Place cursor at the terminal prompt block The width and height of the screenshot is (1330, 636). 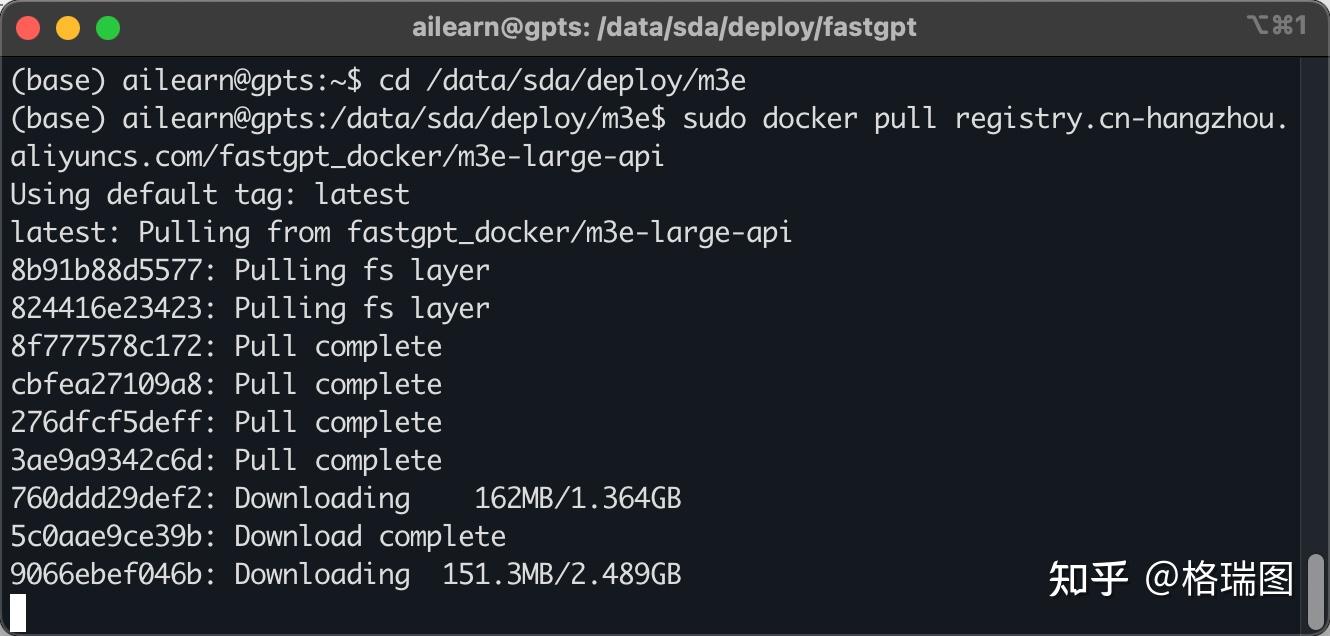tap(18, 612)
